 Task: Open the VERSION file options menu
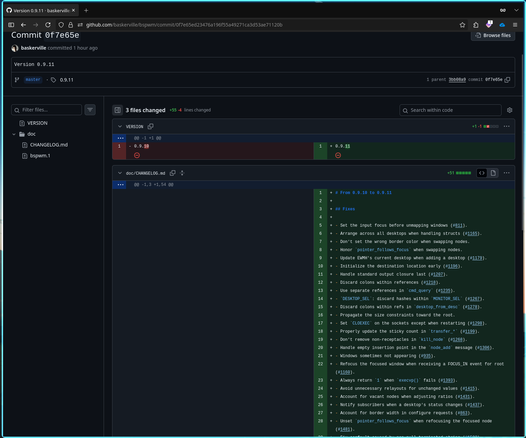click(x=507, y=126)
